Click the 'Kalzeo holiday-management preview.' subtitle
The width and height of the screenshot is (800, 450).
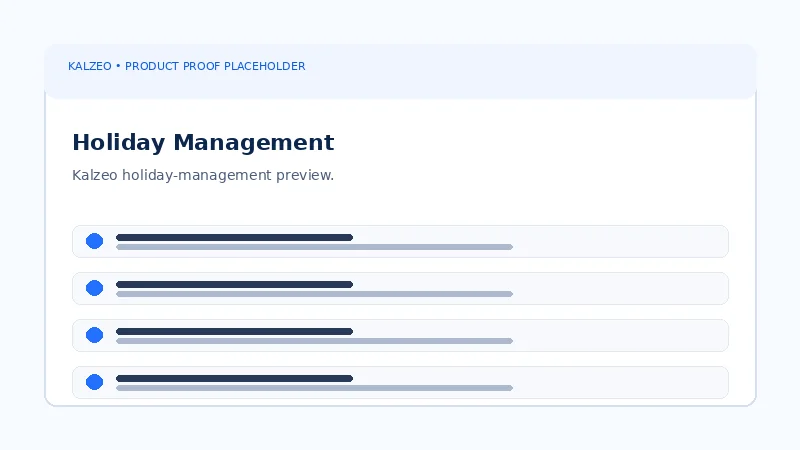[203, 175]
